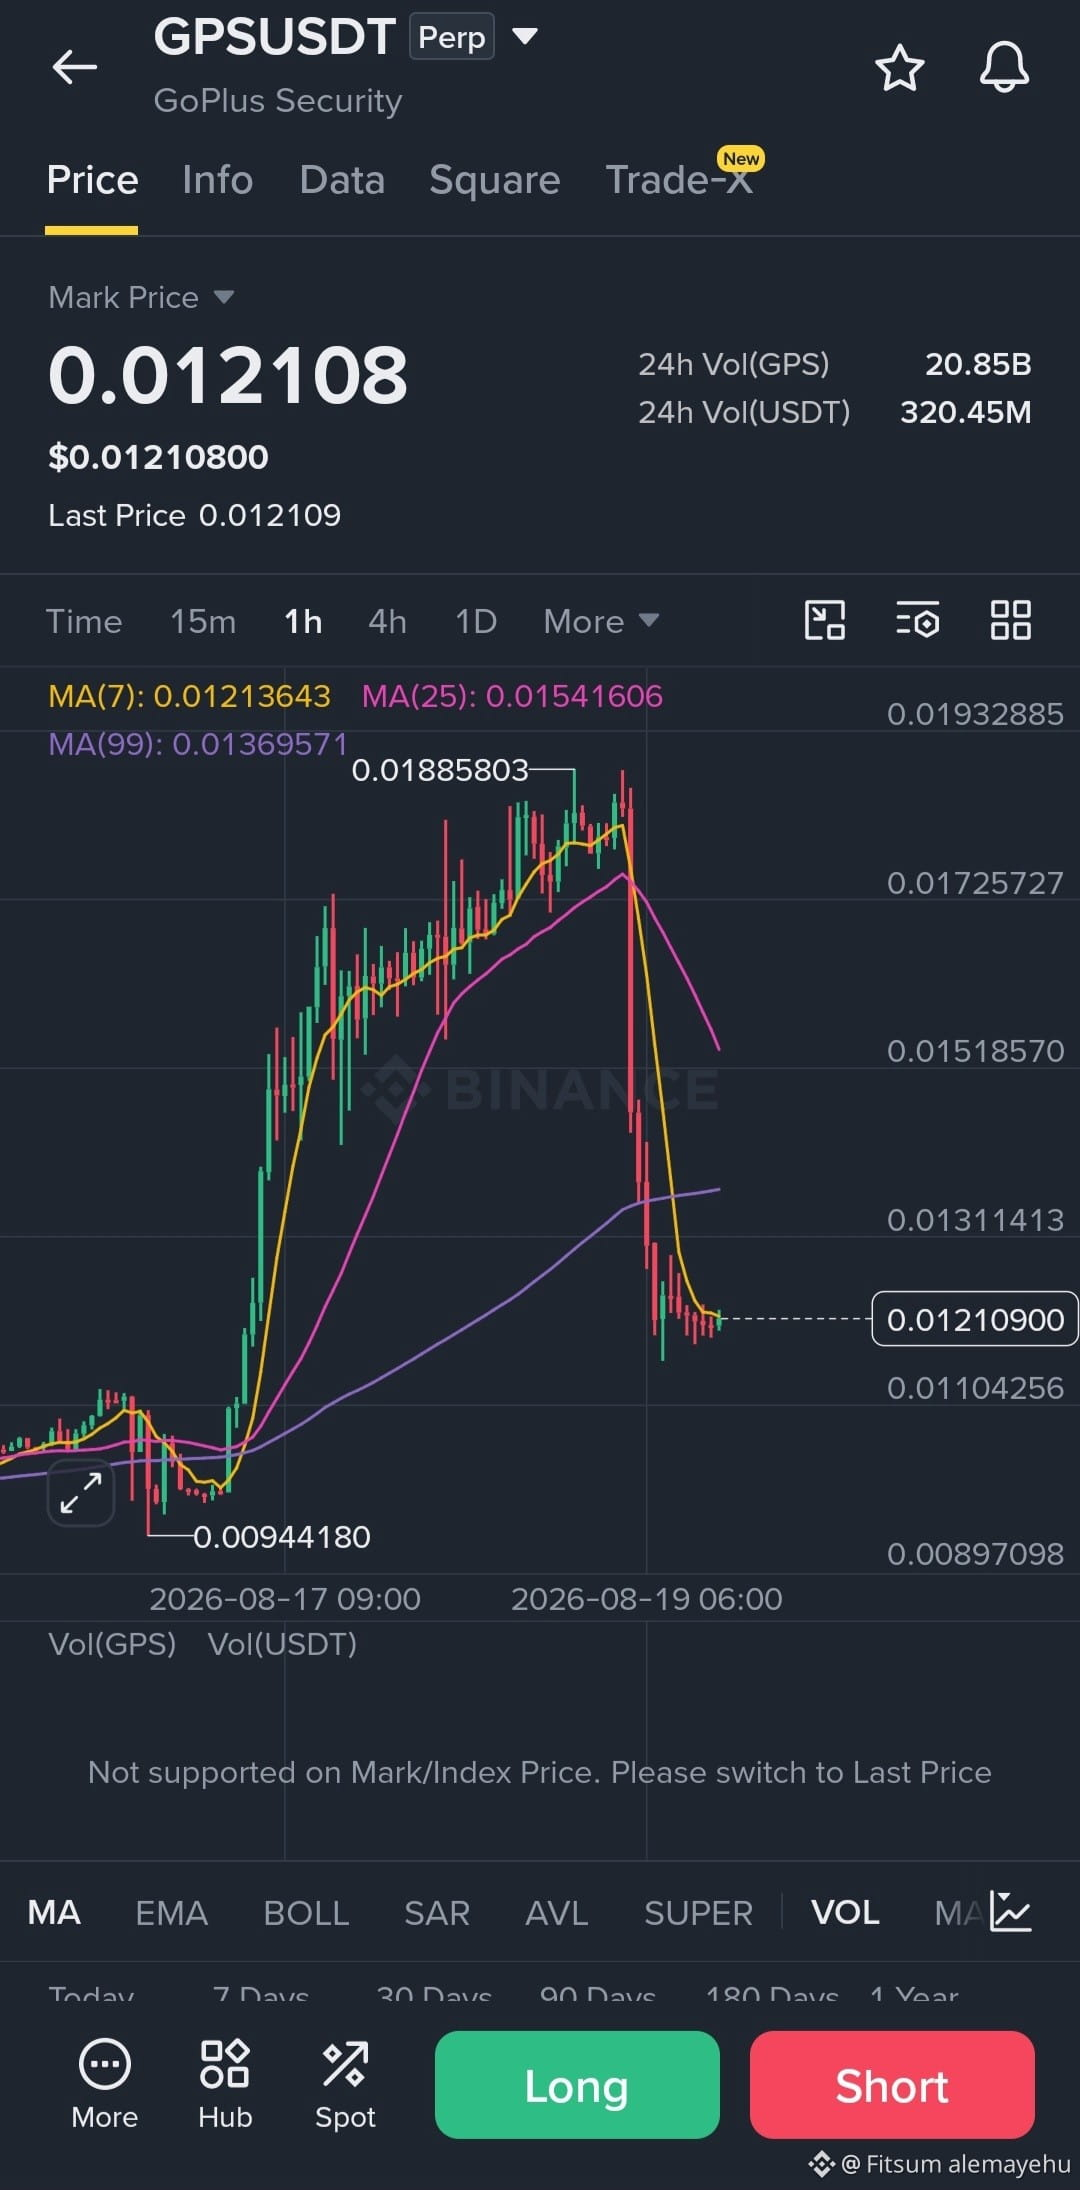Image resolution: width=1080 pixels, height=2190 pixels.
Task: Enable the EMA indicator
Action: (171, 1912)
